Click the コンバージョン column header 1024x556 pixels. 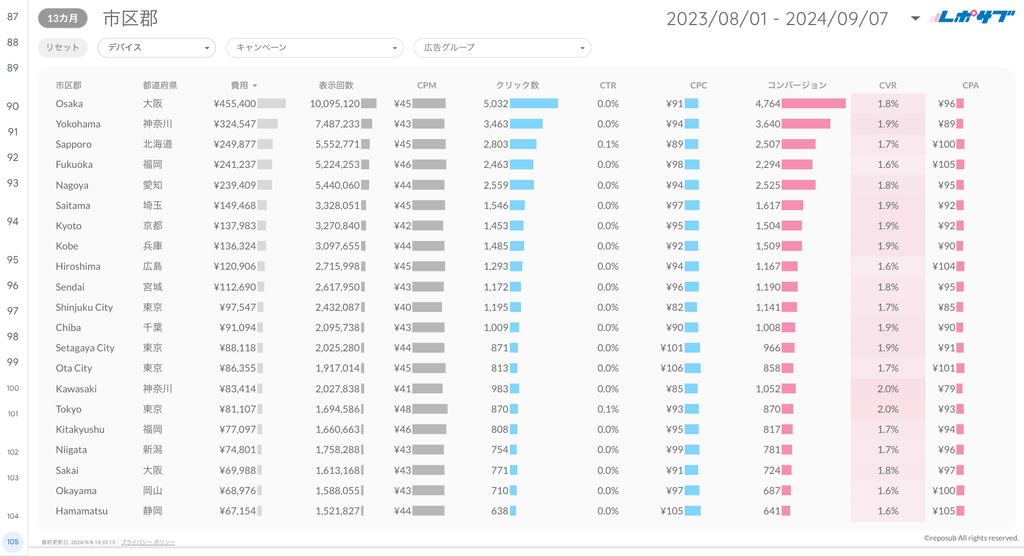pyautogui.click(x=797, y=86)
